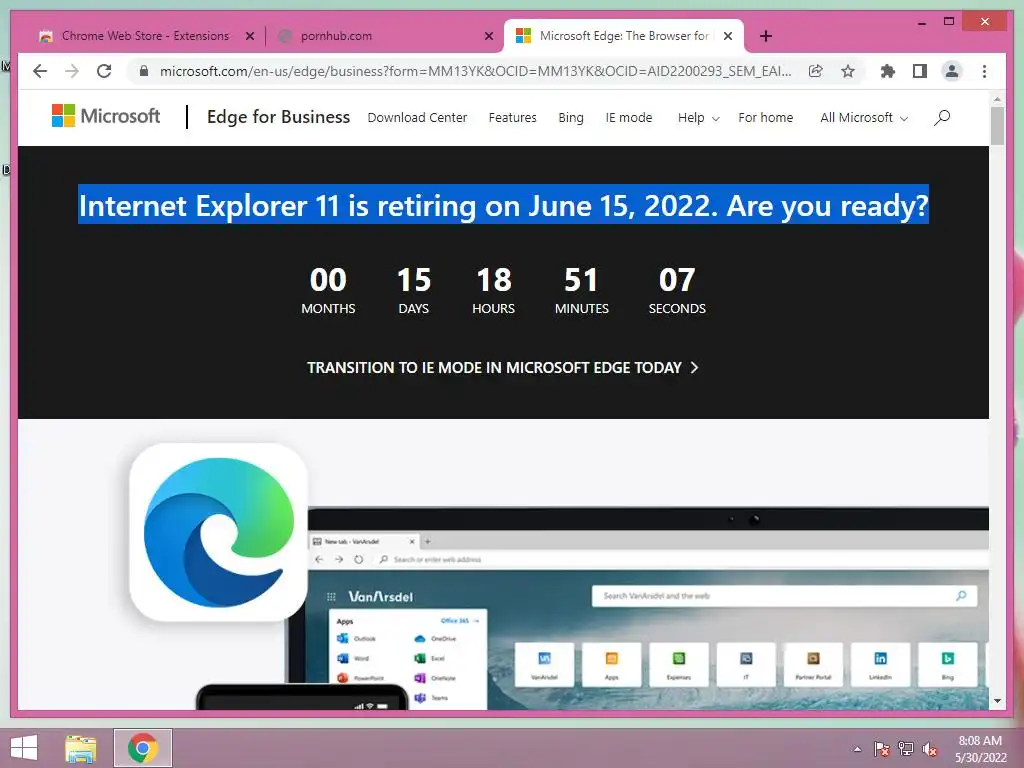This screenshot has height=768, width=1024.
Task: Close the pornhub.com tab
Action: [x=488, y=37]
